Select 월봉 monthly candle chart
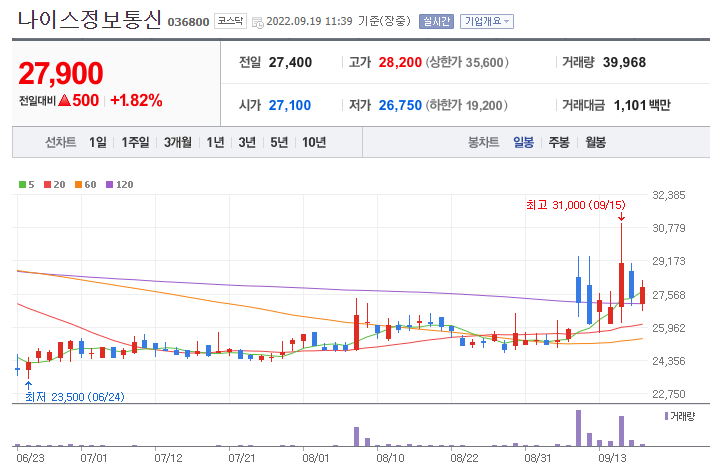The image size is (710, 467). coord(595,143)
